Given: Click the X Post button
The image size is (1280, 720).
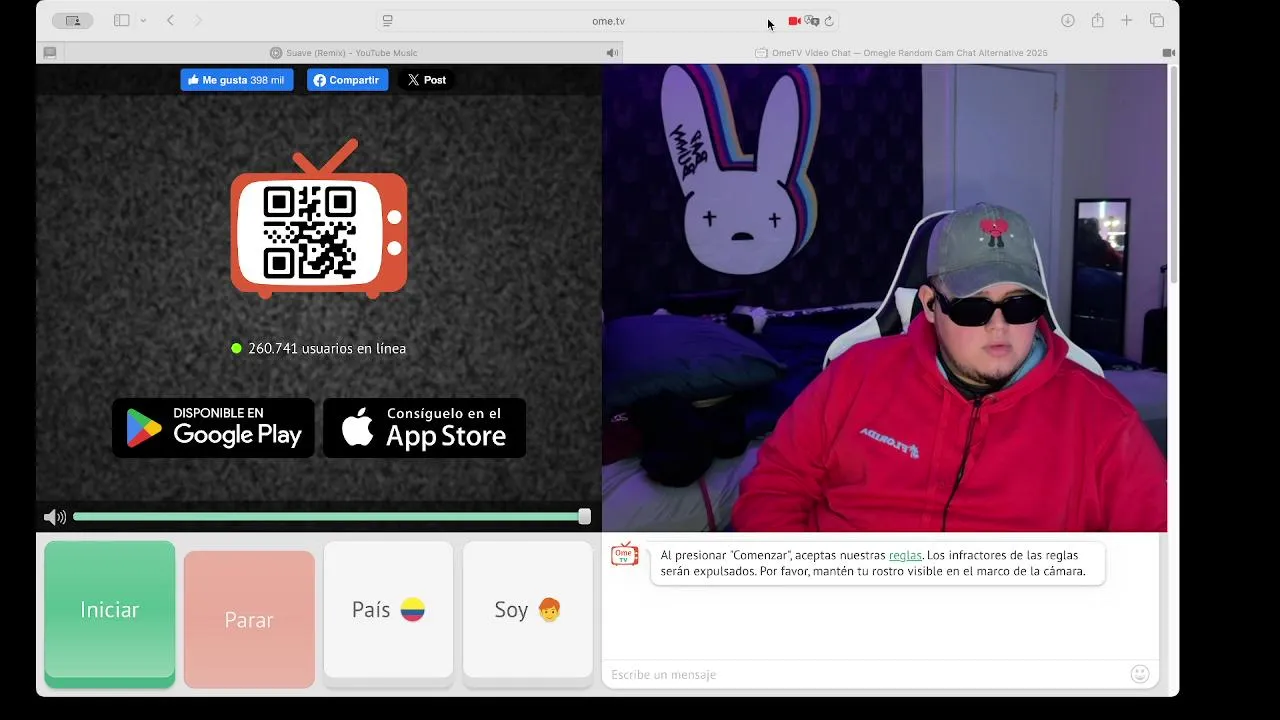Looking at the screenshot, I should click(427, 80).
